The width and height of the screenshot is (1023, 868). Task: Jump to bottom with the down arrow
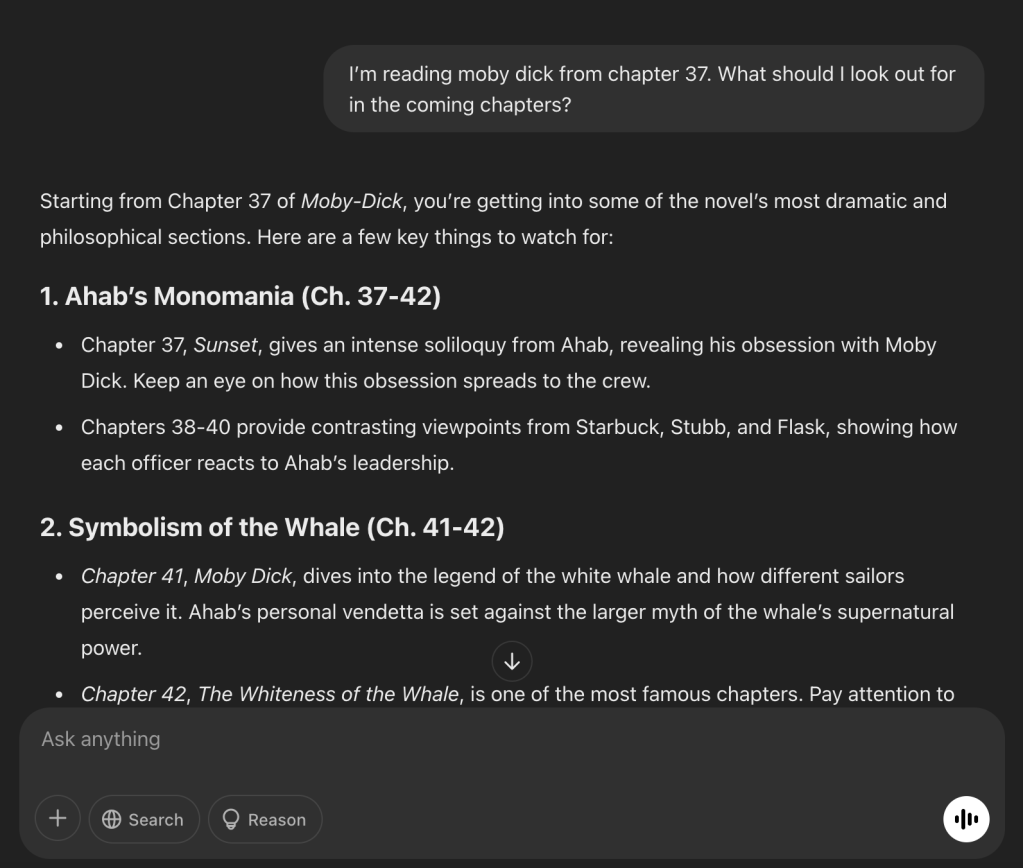click(x=512, y=661)
